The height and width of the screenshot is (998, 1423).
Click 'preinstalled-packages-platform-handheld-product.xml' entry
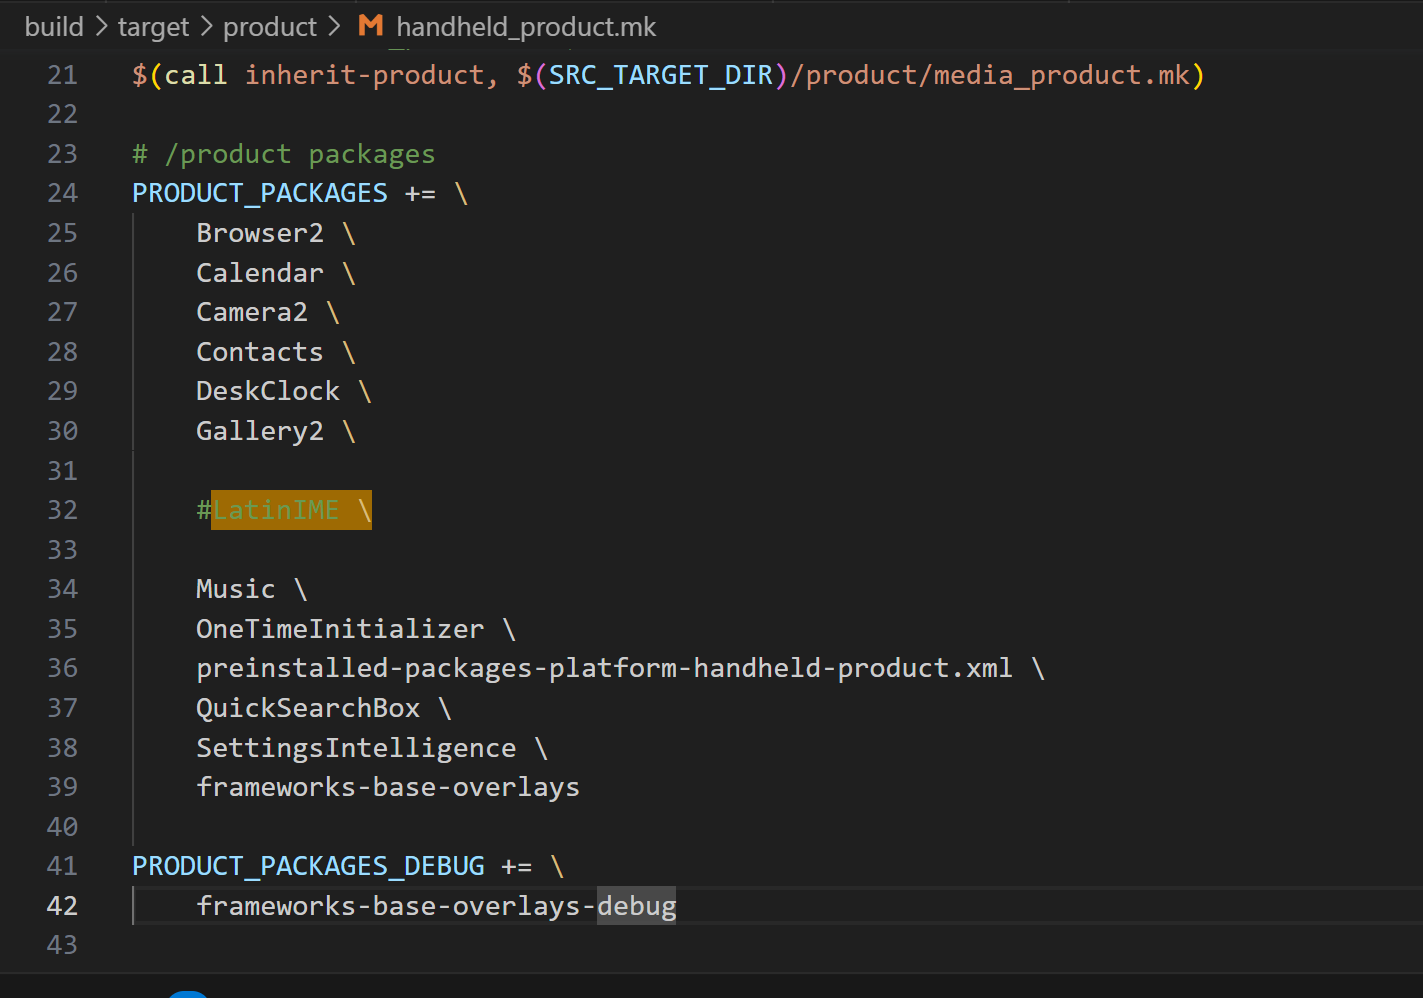604,668
